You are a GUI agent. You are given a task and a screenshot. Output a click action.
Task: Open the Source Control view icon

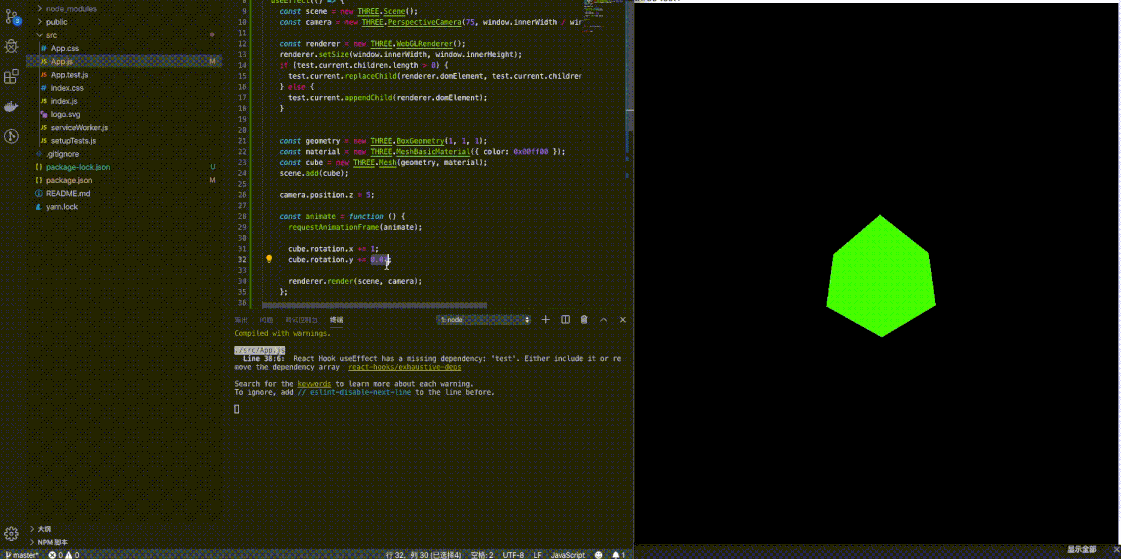coord(11,17)
